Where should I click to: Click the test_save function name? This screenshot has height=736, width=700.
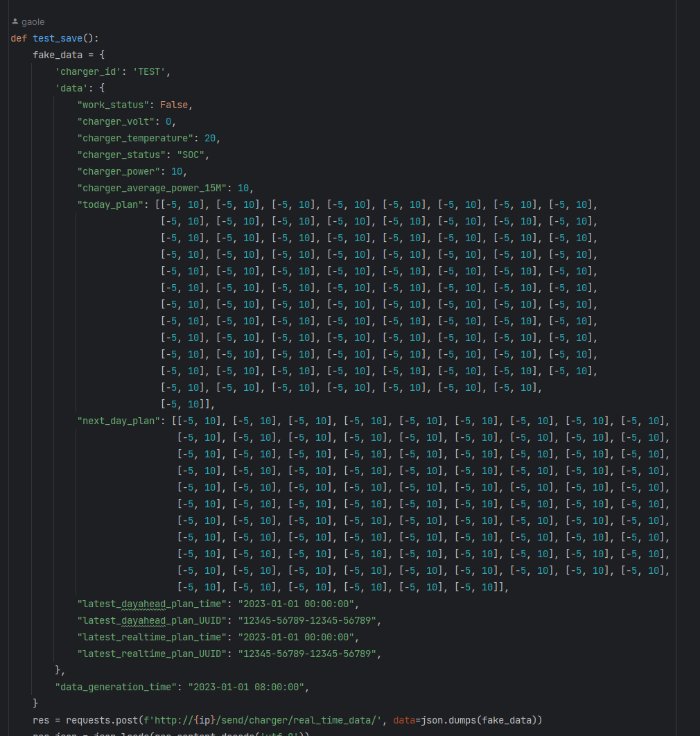pos(62,38)
